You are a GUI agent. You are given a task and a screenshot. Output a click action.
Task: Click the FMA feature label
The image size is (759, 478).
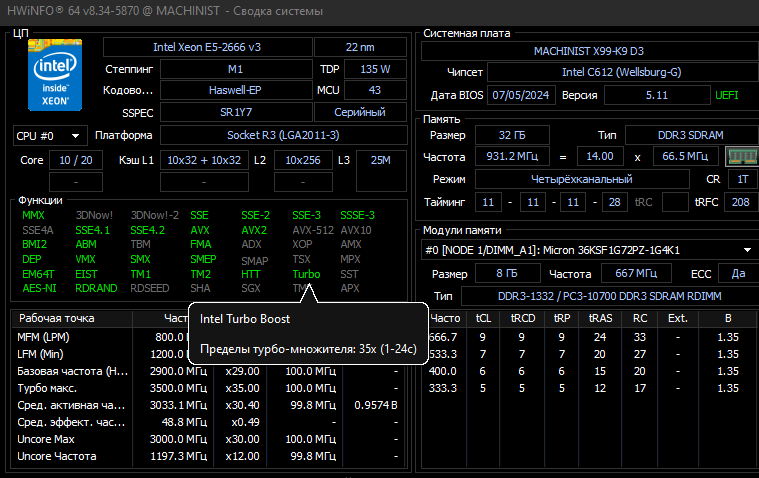pyautogui.click(x=201, y=244)
